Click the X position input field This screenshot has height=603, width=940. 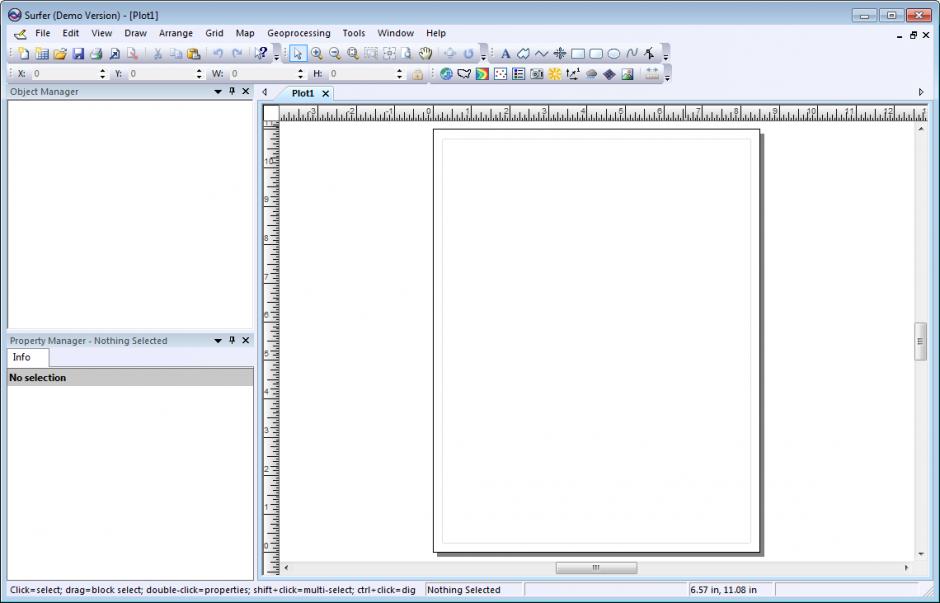pos(64,74)
